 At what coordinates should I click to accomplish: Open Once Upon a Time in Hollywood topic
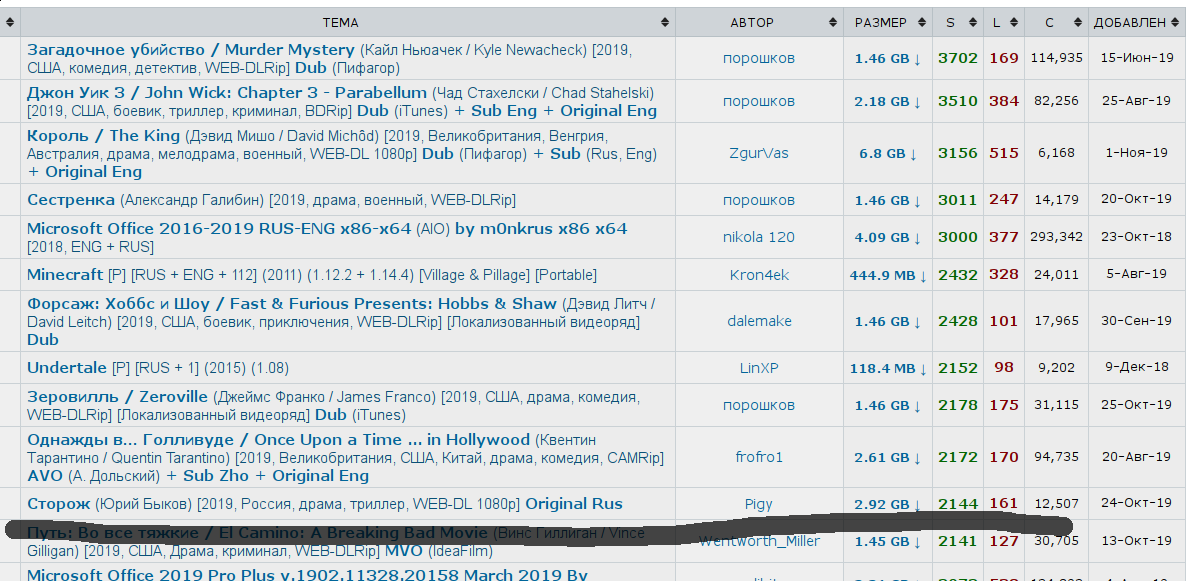click(278, 440)
